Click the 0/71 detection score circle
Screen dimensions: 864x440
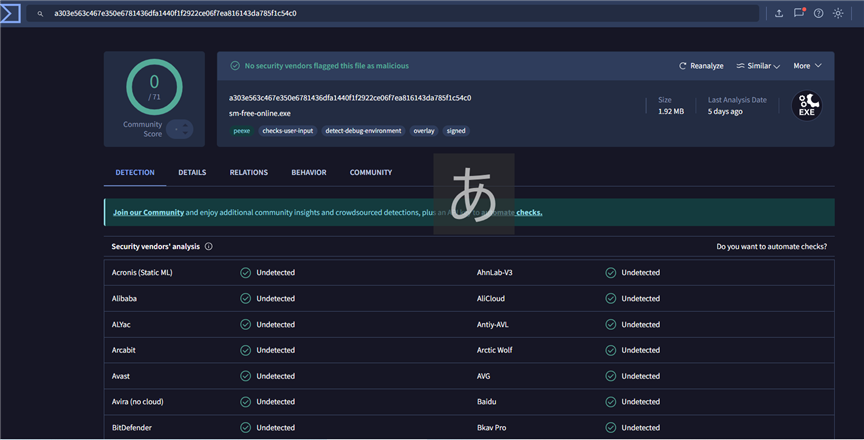154,87
